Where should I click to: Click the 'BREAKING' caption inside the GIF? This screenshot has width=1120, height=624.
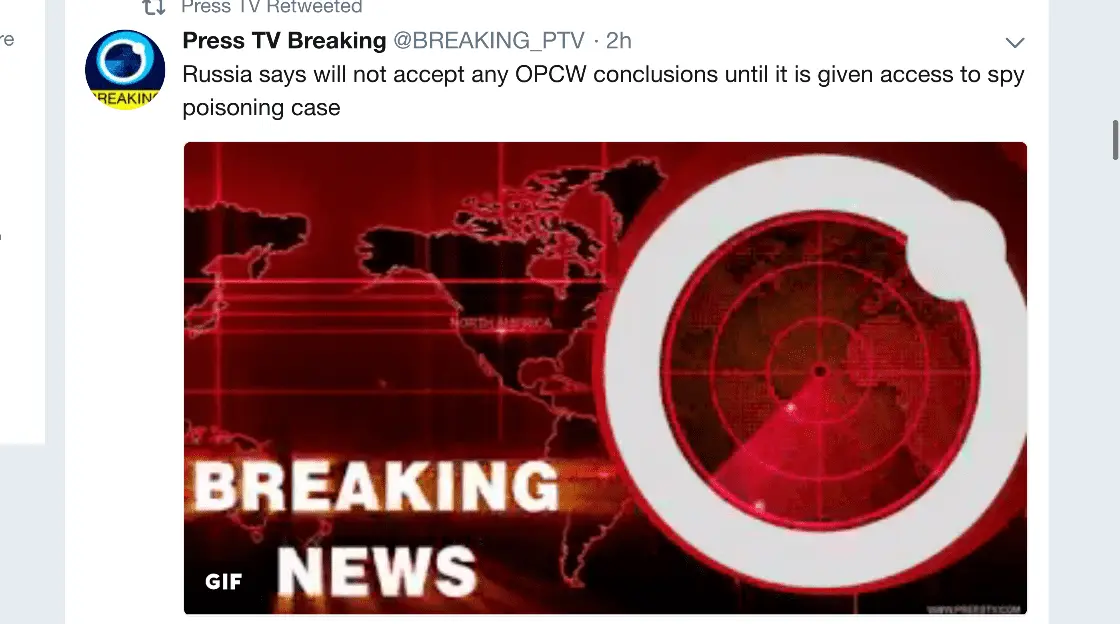coord(376,486)
